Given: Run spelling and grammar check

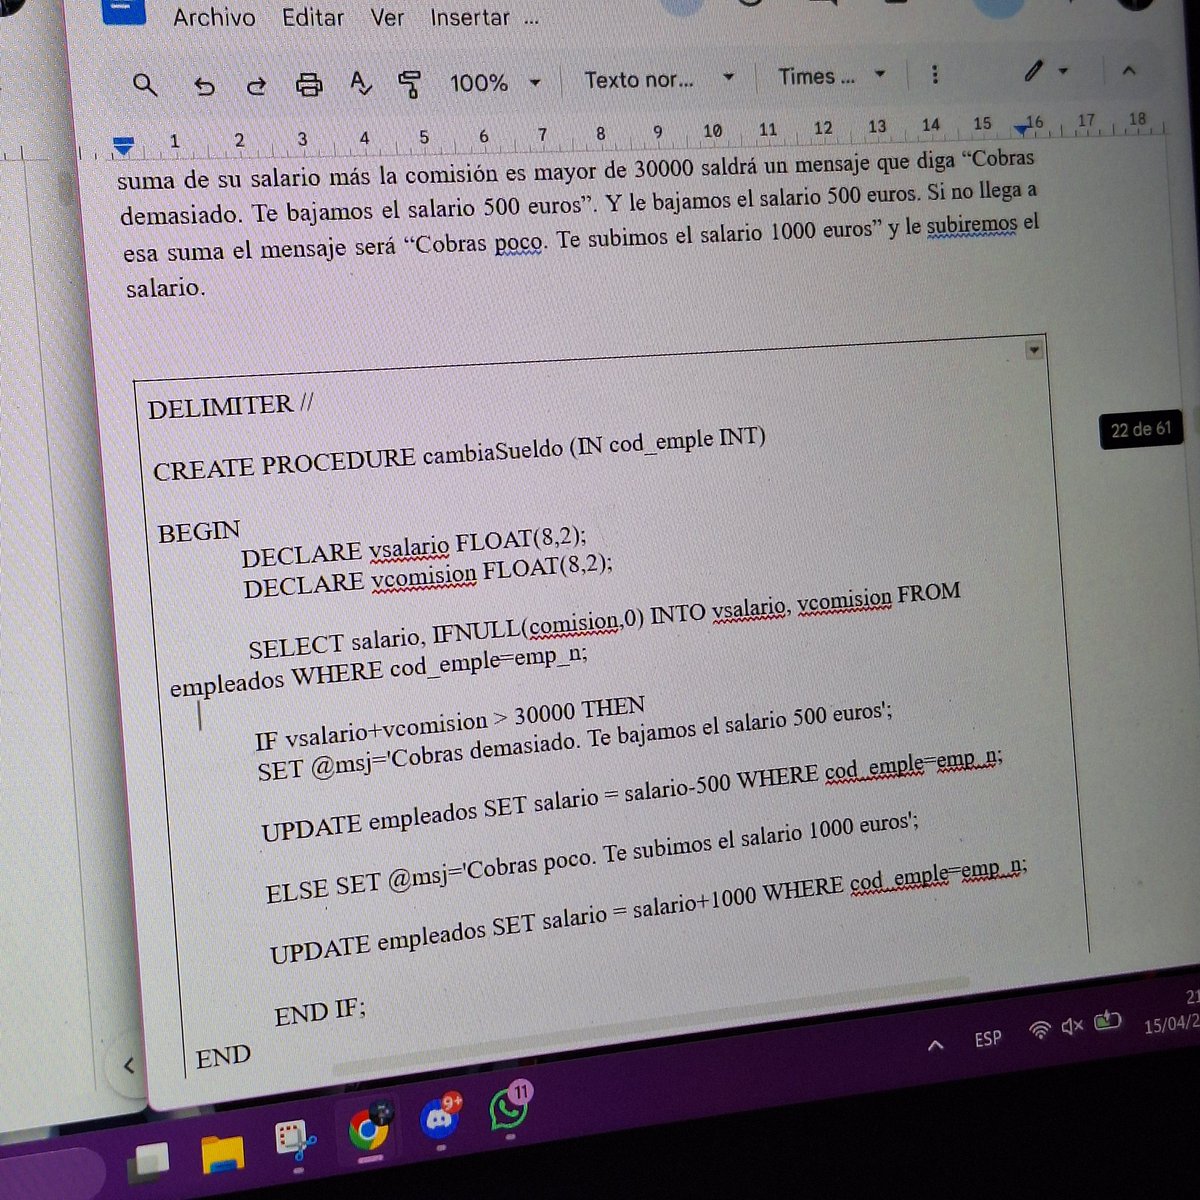Looking at the screenshot, I should click(361, 84).
